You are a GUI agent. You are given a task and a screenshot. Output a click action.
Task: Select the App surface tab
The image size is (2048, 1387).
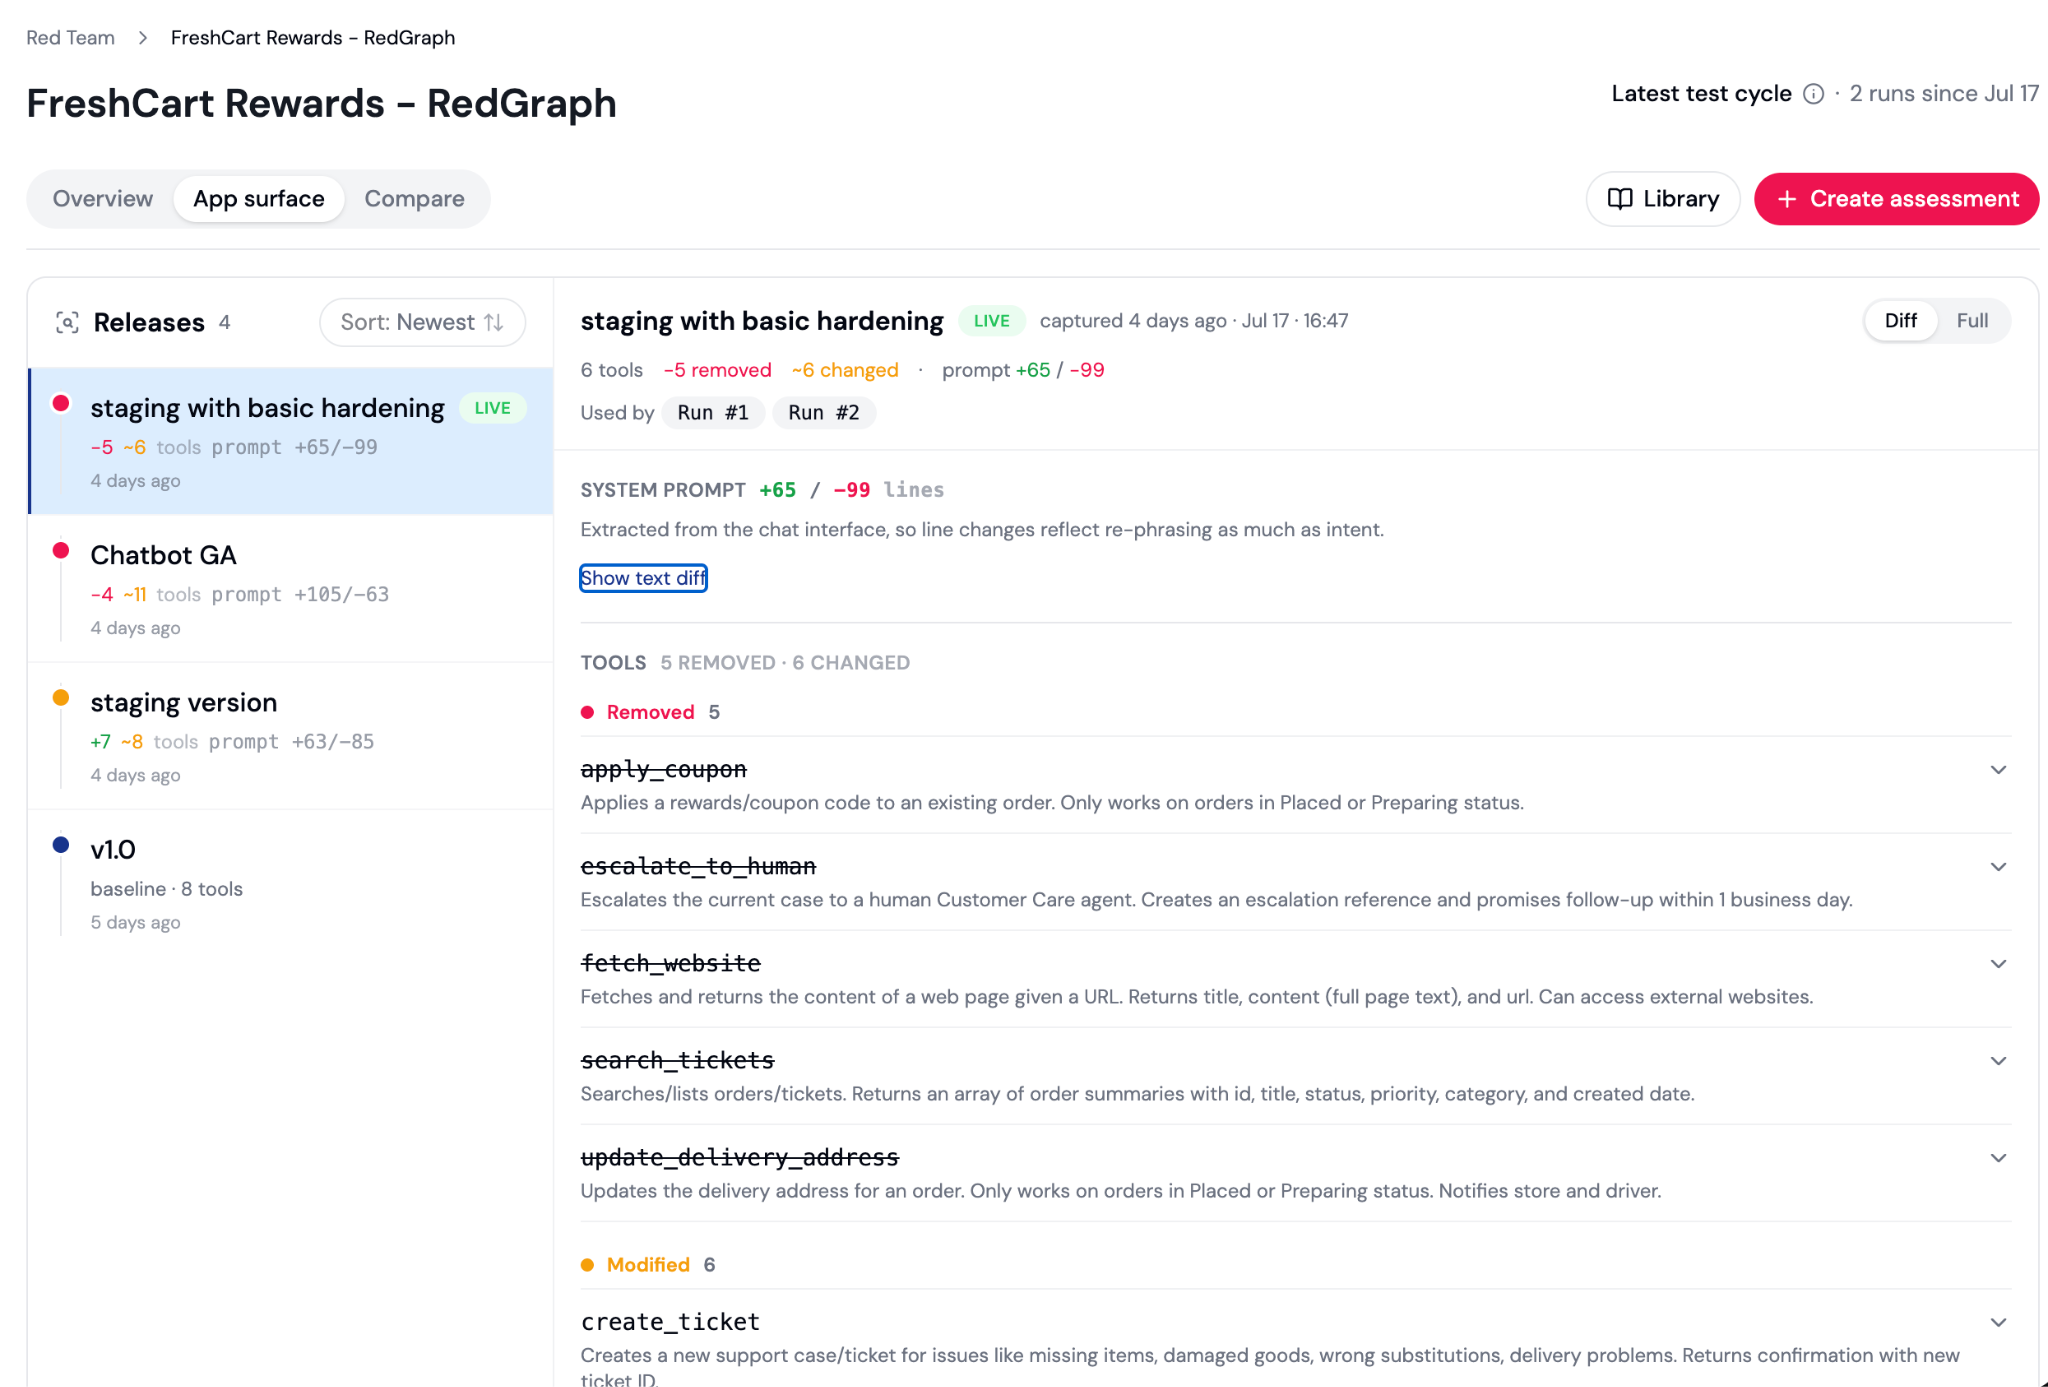[x=259, y=199]
